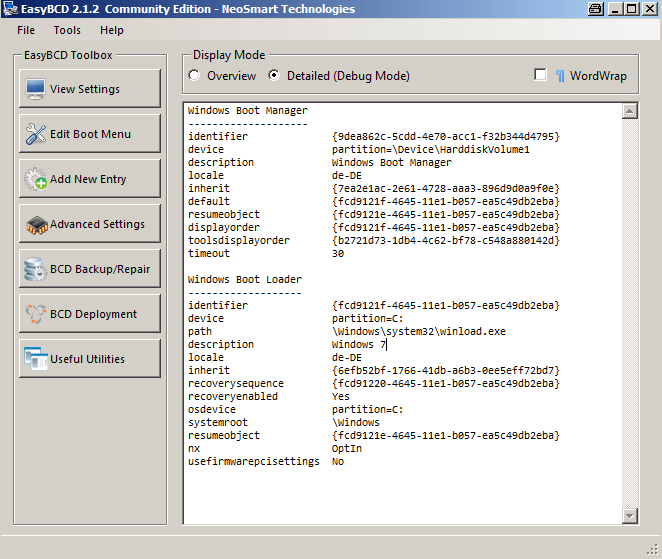The image size is (662, 559).
Task: Select Detailed (Debug Mode) radio button
Action: 274,76
